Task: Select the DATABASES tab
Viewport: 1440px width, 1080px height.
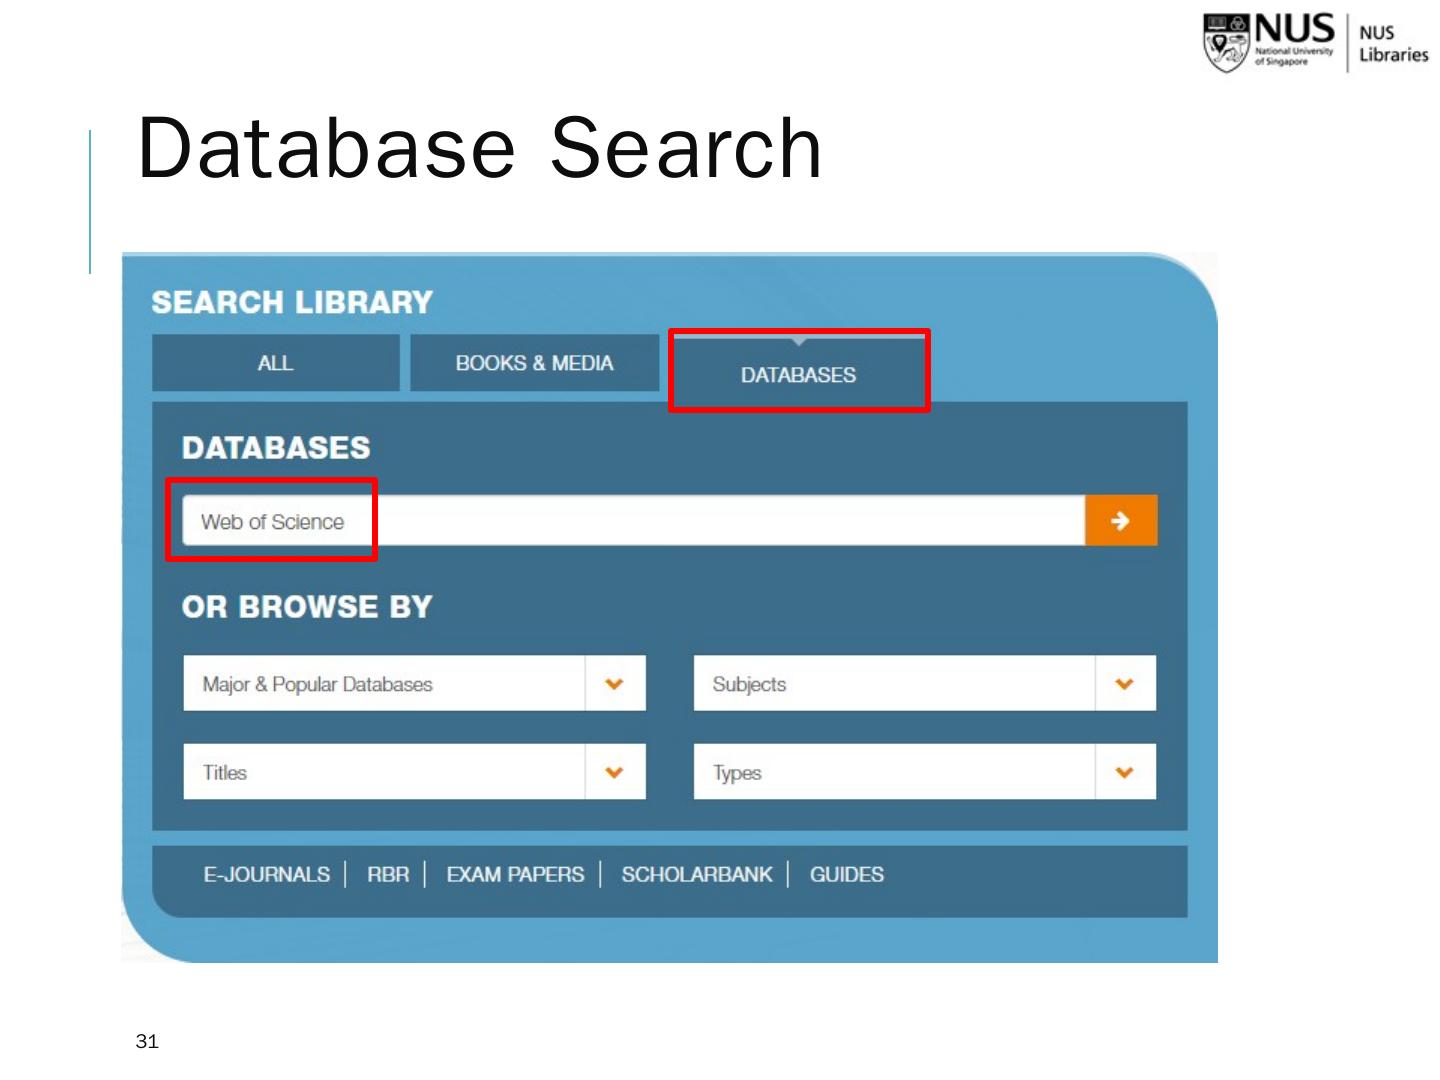Action: pos(798,375)
